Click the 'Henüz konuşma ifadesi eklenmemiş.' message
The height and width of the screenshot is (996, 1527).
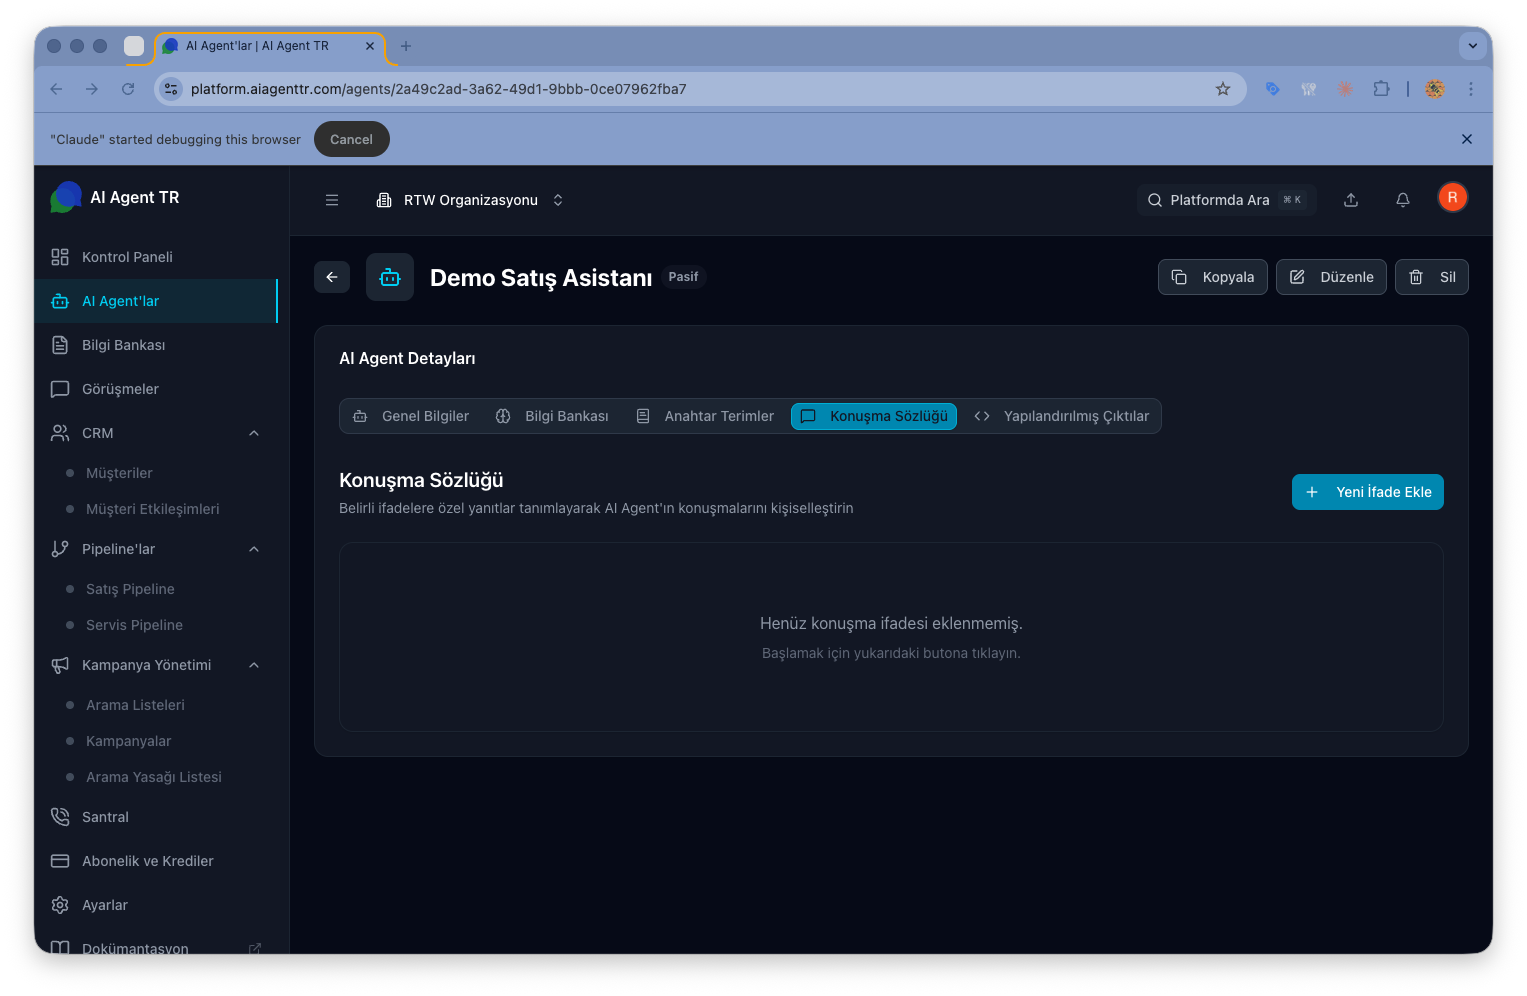point(891,623)
